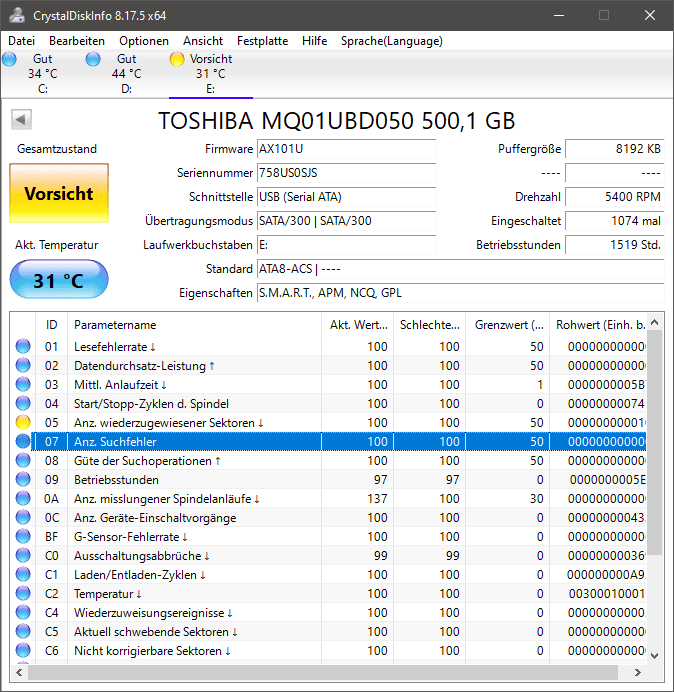The width and height of the screenshot is (674, 692).
Task: Click the Standard field ATA8-ACS
Action: 460,269
